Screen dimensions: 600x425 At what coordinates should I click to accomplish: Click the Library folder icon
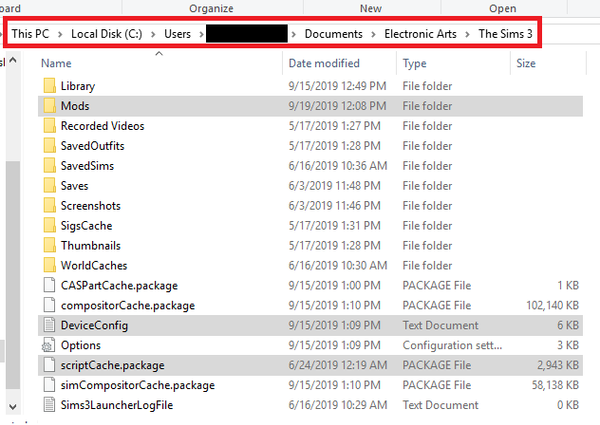49,87
